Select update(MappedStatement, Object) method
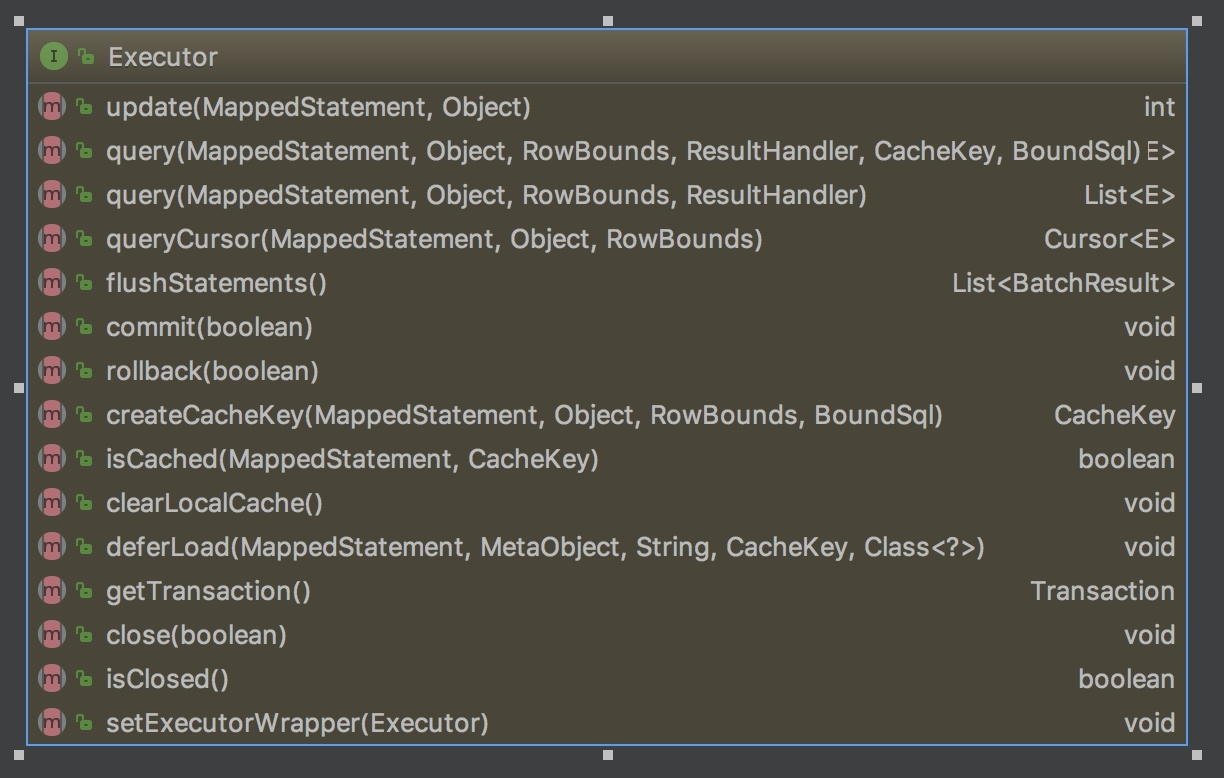This screenshot has height=778, width=1224. pyautogui.click(x=318, y=107)
